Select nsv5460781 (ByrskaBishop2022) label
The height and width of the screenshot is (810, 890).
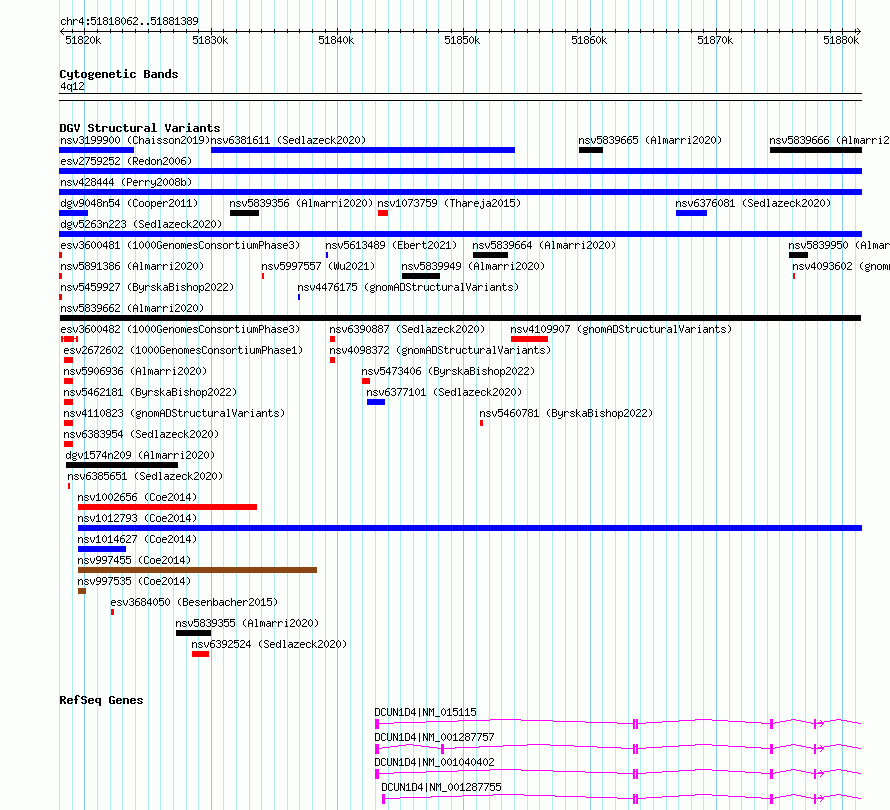pyautogui.click(x=566, y=413)
